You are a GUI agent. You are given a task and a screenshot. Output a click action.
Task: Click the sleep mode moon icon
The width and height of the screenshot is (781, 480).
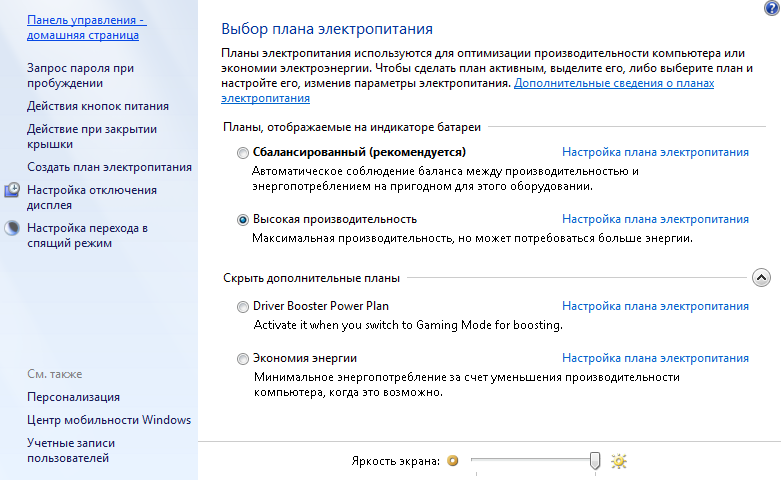[x=12, y=228]
